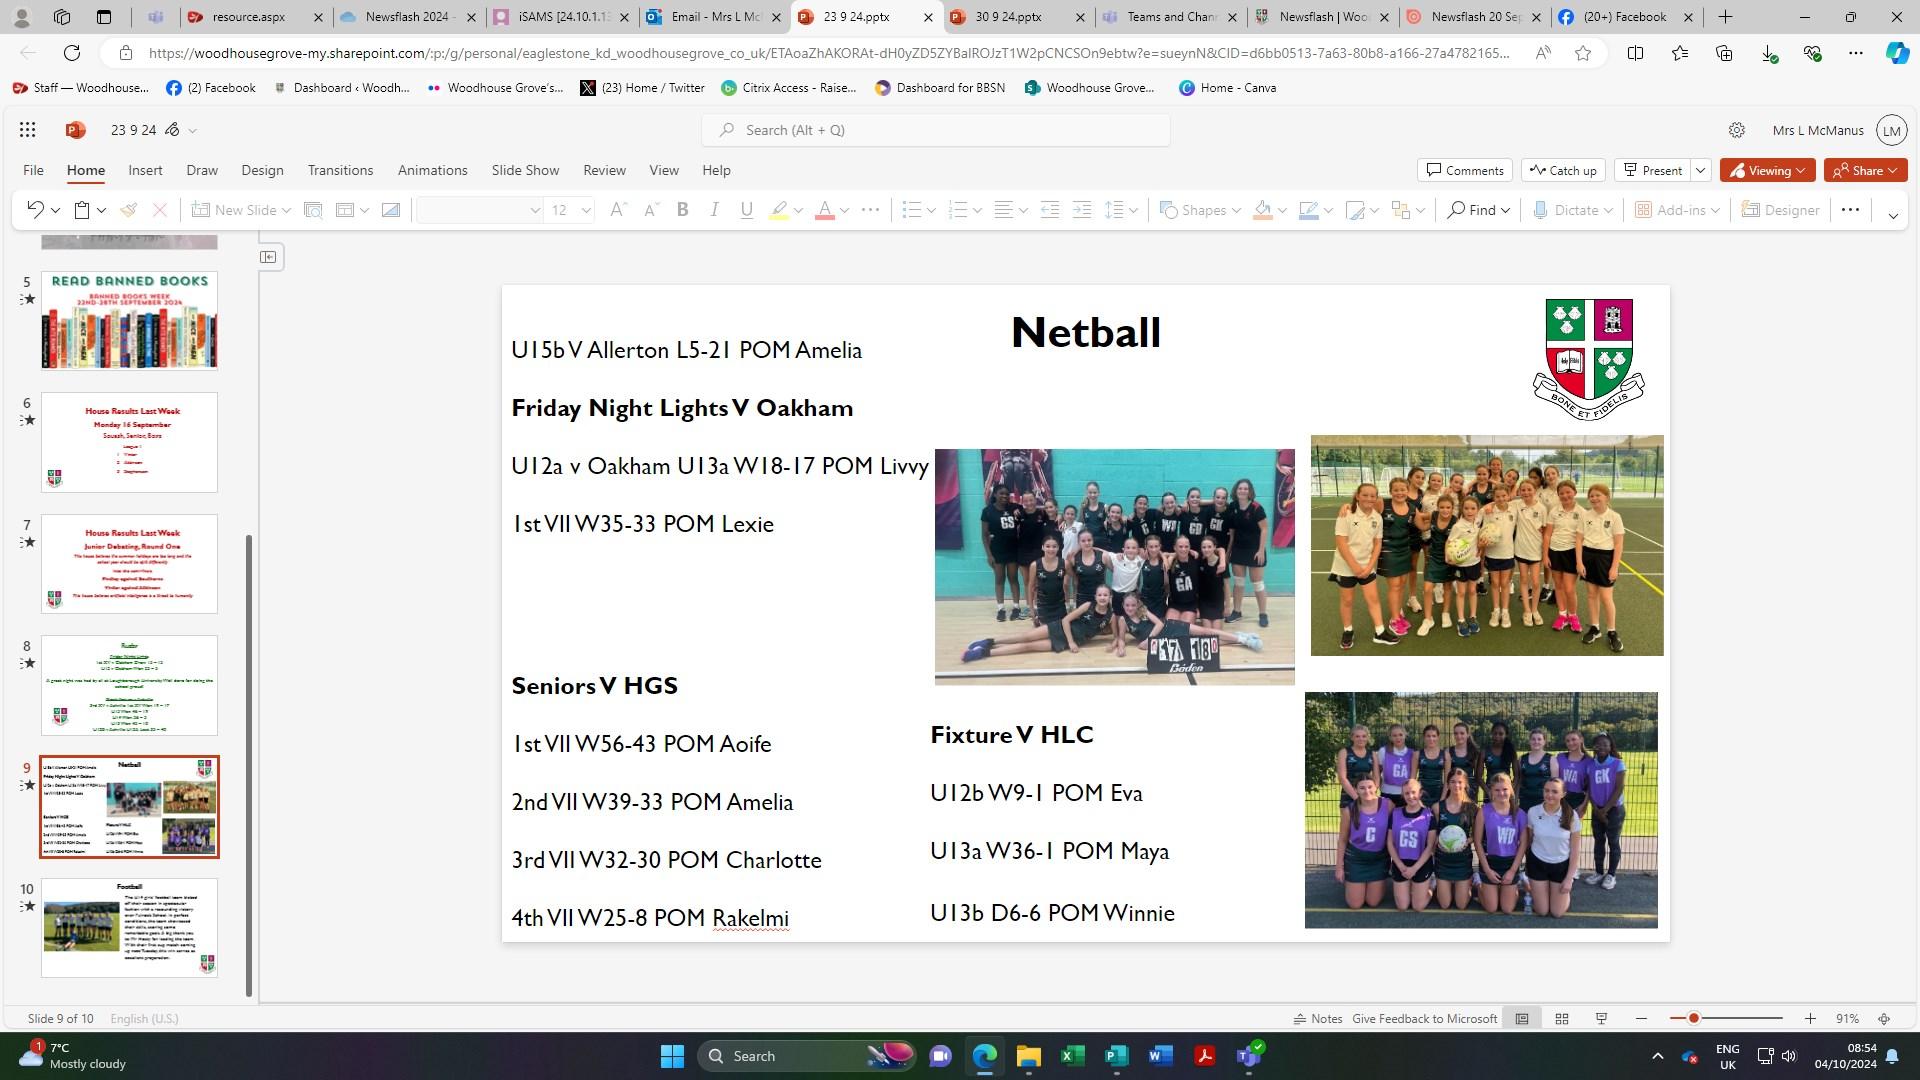The image size is (1920, 1080).
Task: Click the Fit slide to window icon
Action: click(x=1884, y=1018)
